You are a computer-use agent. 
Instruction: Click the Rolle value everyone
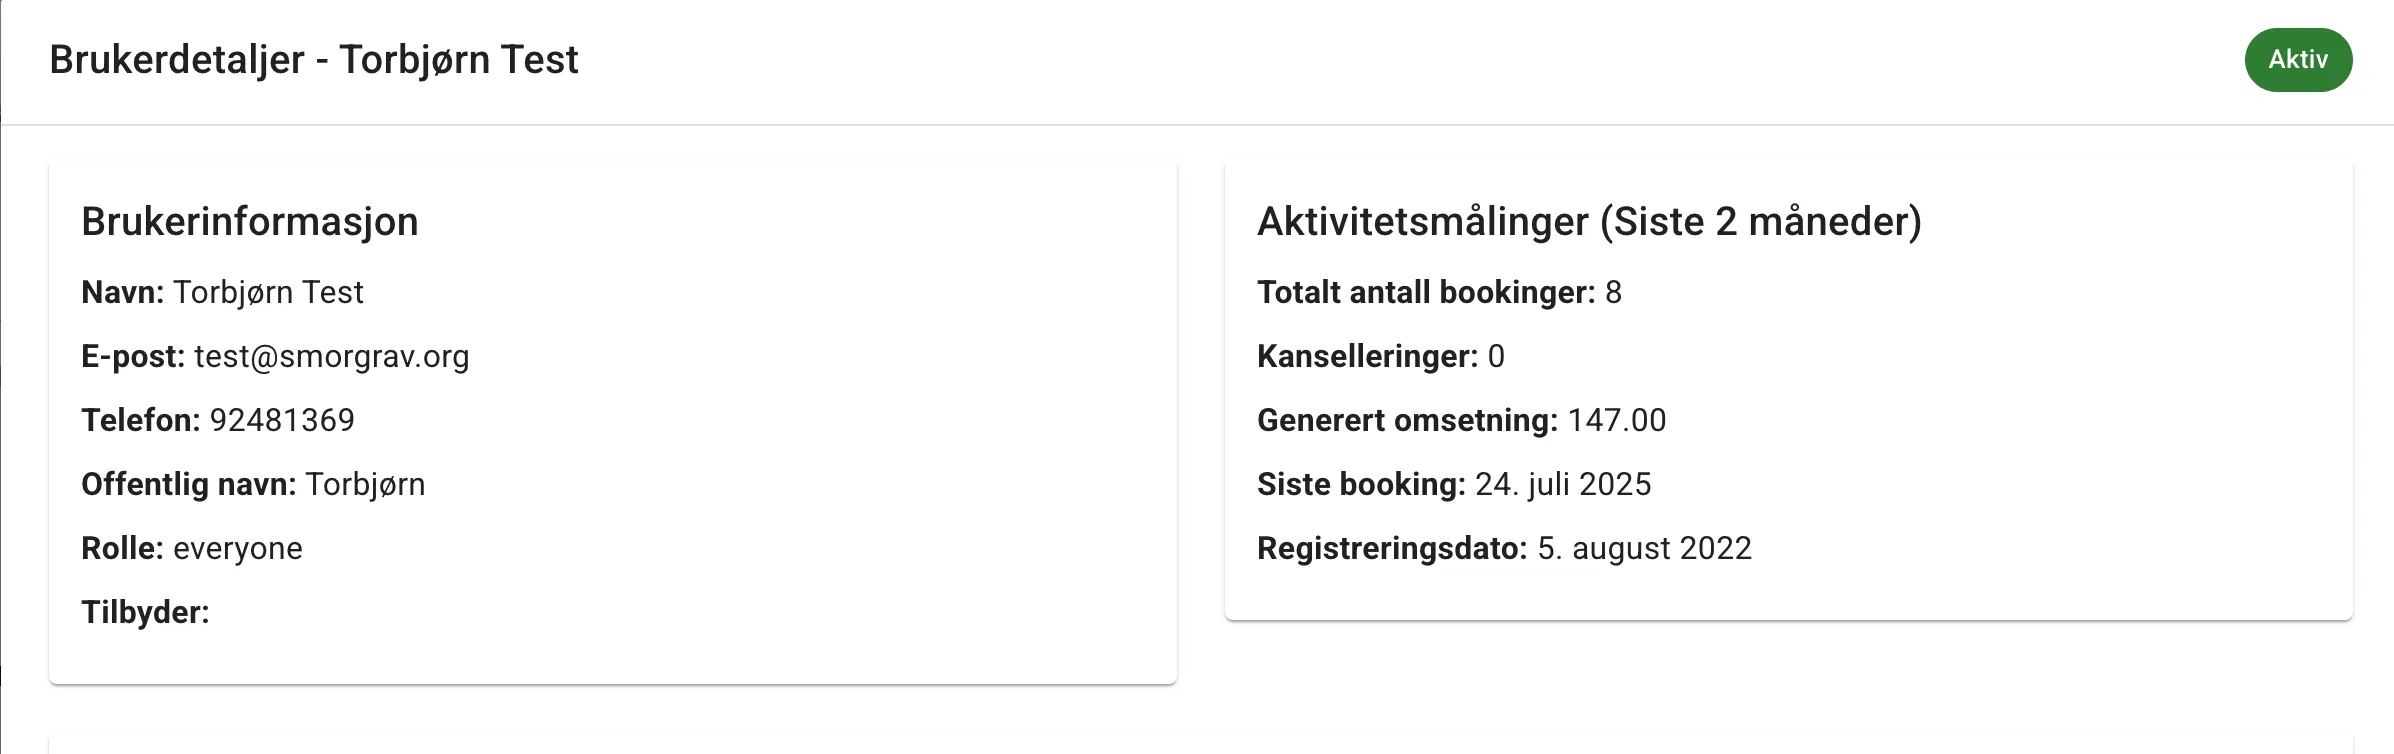tap(238, 548)
